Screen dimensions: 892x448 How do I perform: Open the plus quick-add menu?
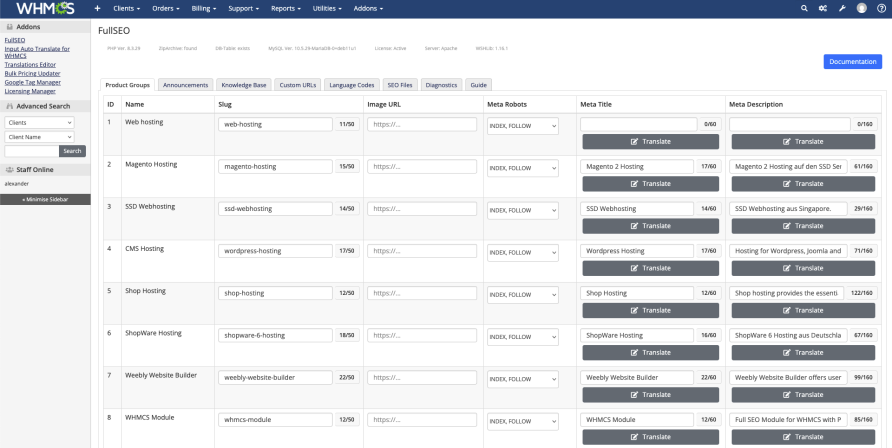tap(97, 8)
